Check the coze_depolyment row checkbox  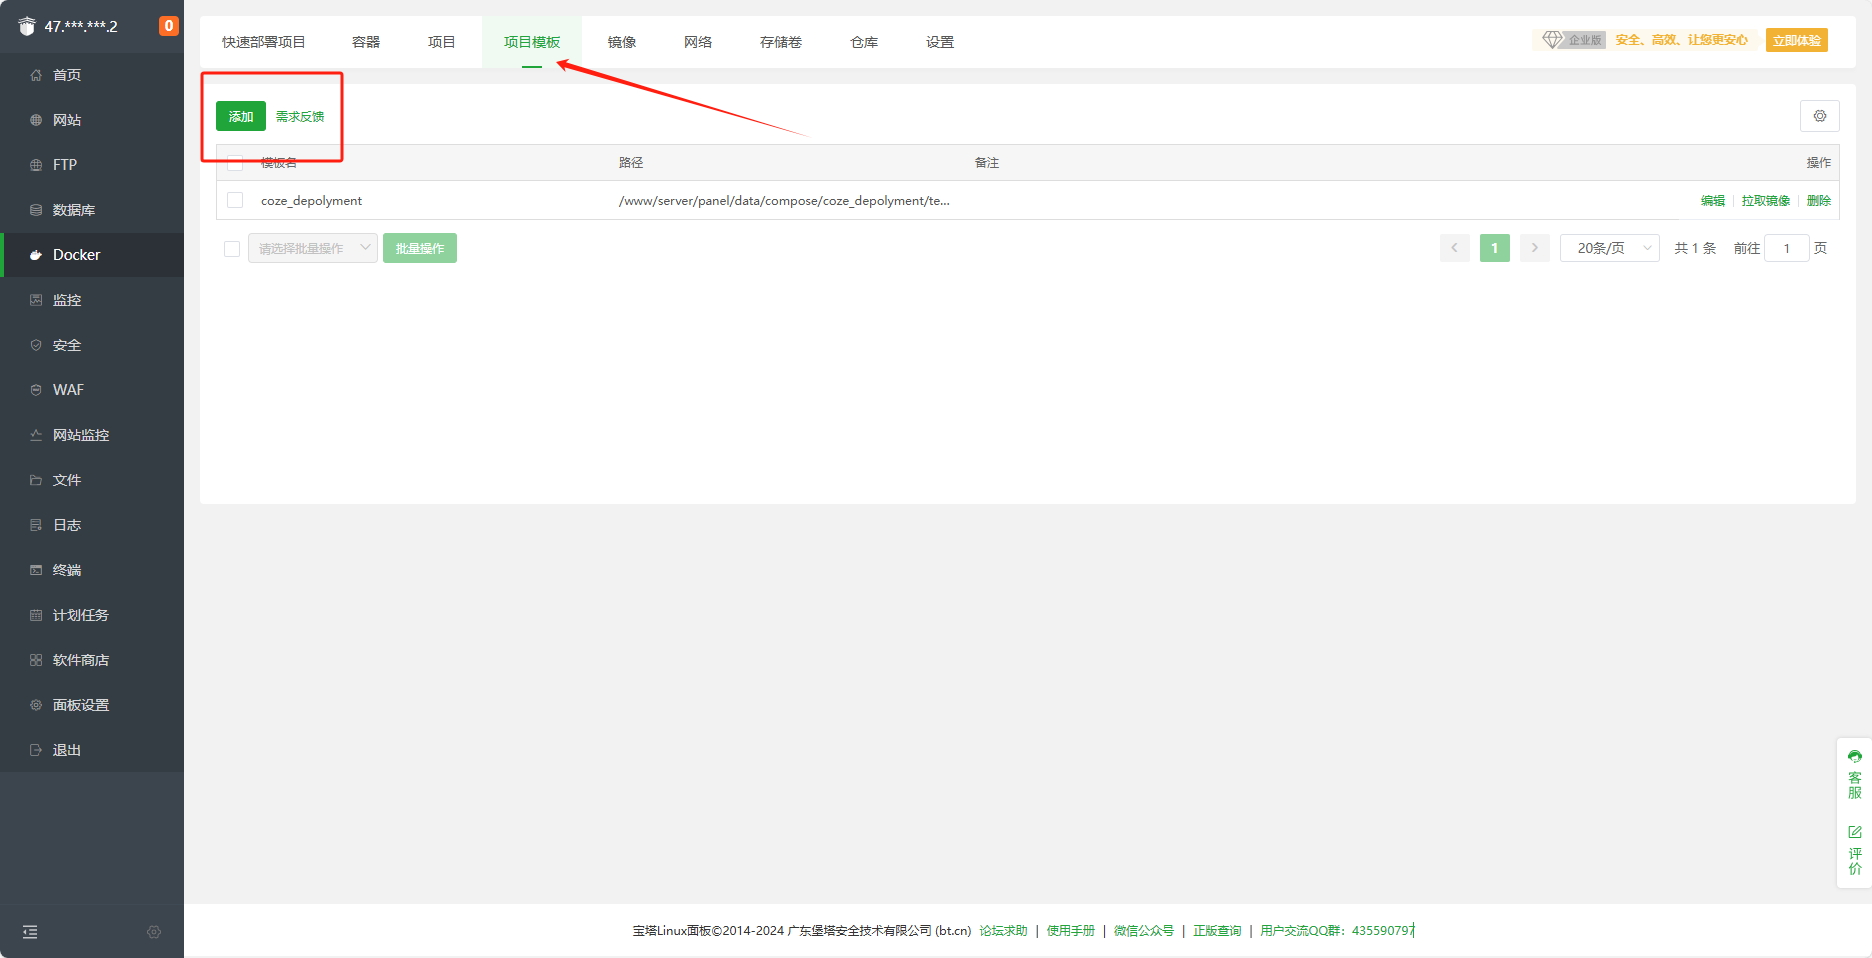235,200
